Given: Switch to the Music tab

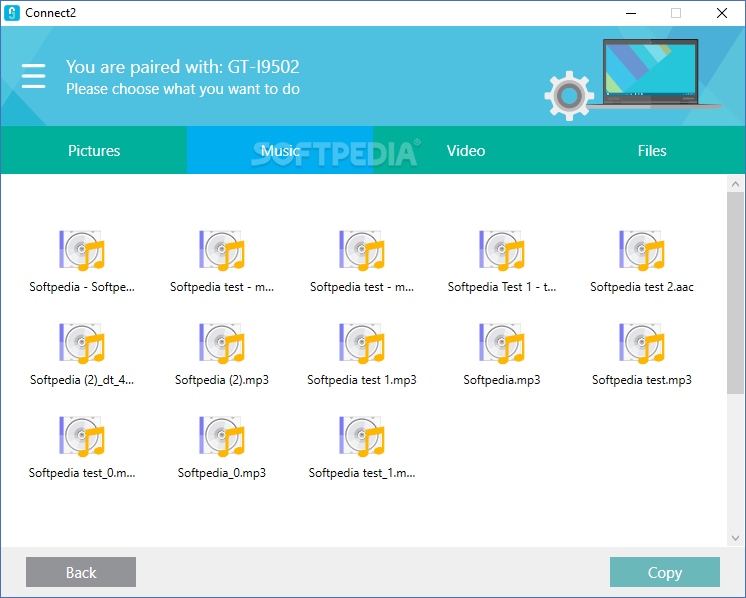Looking at the screenshot, I should 280,150.
